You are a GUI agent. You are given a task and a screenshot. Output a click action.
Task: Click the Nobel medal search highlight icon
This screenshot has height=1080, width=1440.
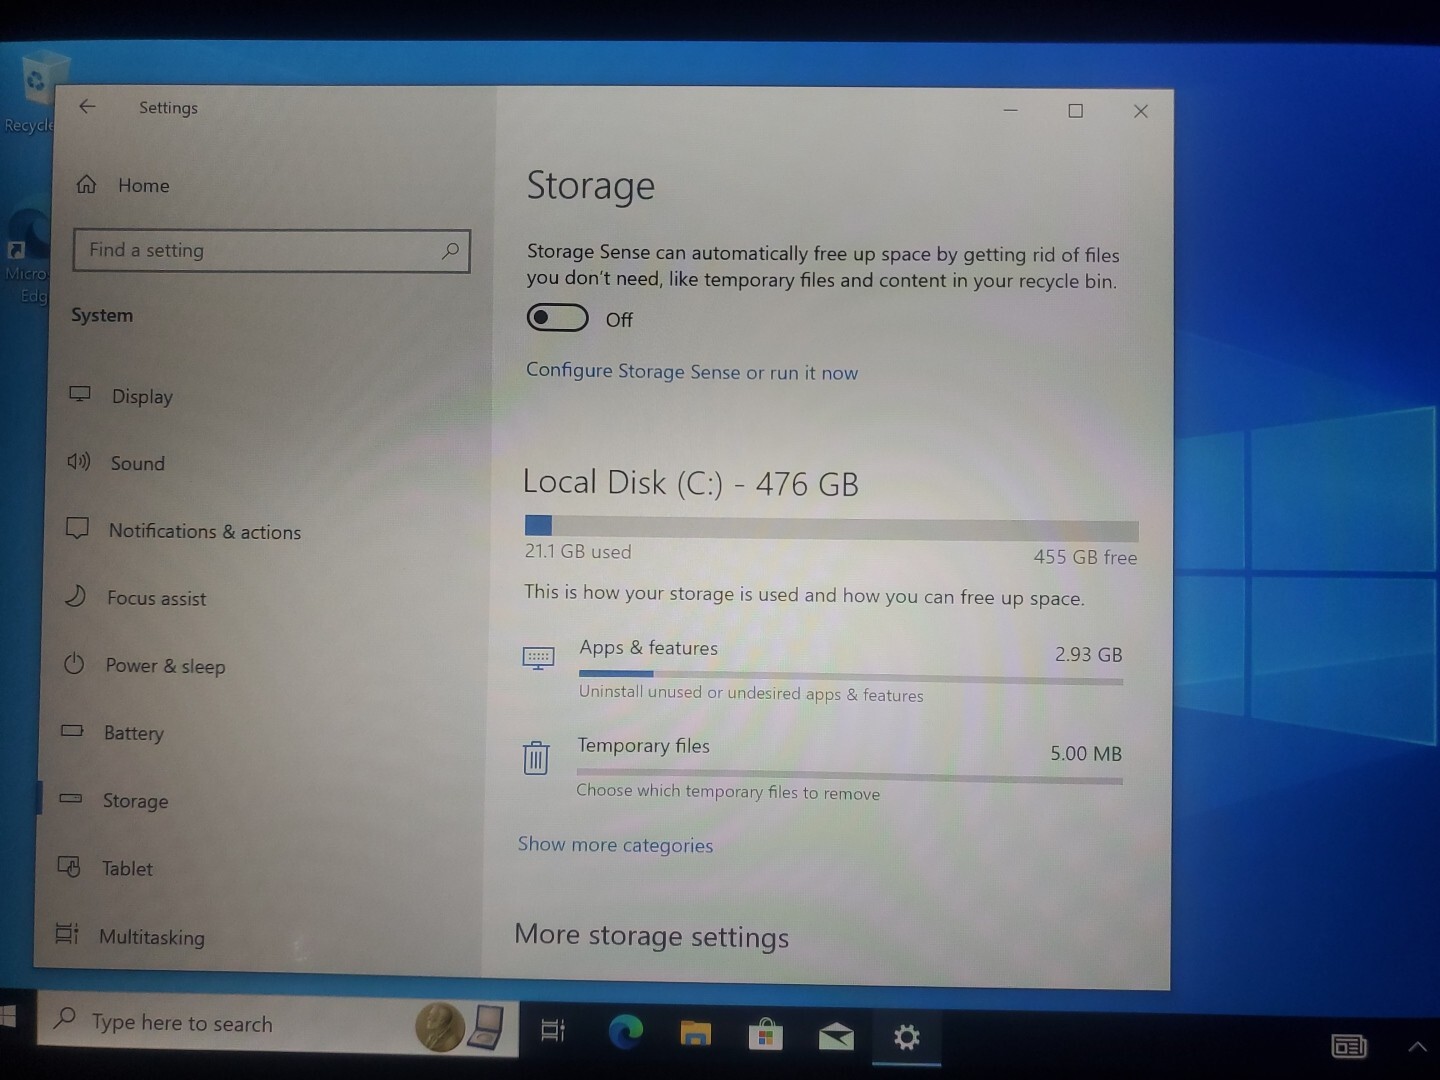[x=439, y=1027]
